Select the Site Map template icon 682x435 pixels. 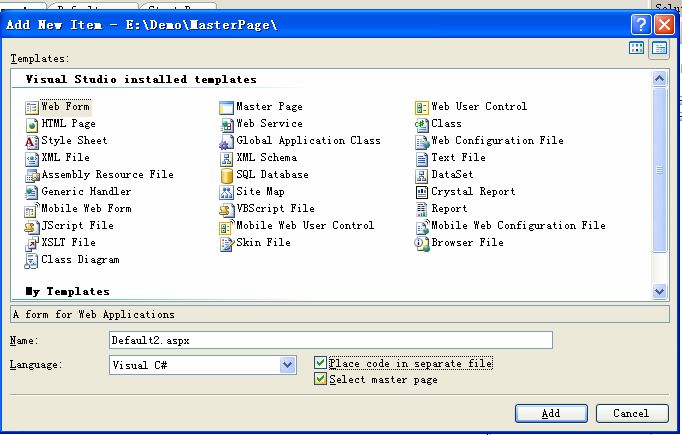point(226,193)
